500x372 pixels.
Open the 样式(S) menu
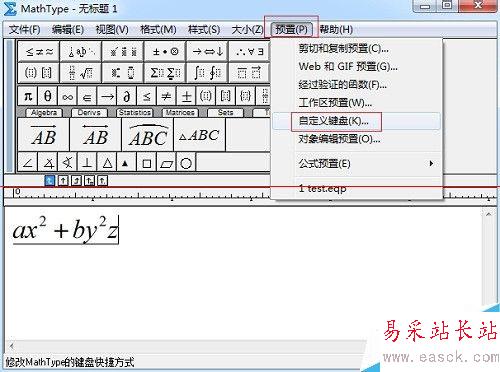coord(204,30)
